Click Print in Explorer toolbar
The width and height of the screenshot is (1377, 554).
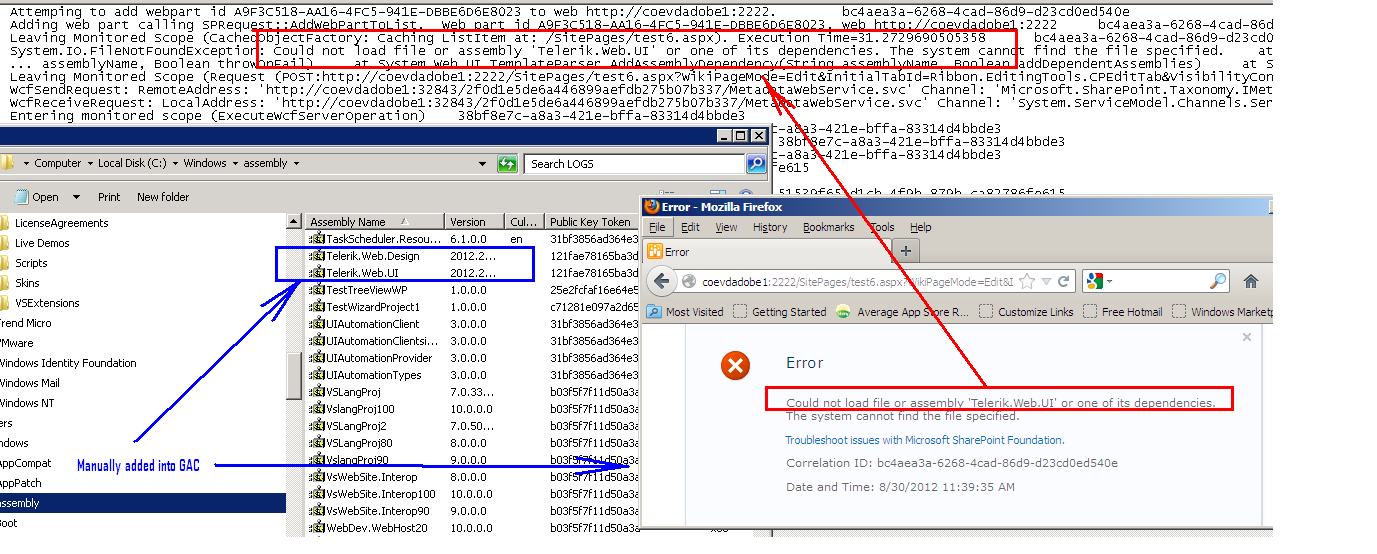109,197
